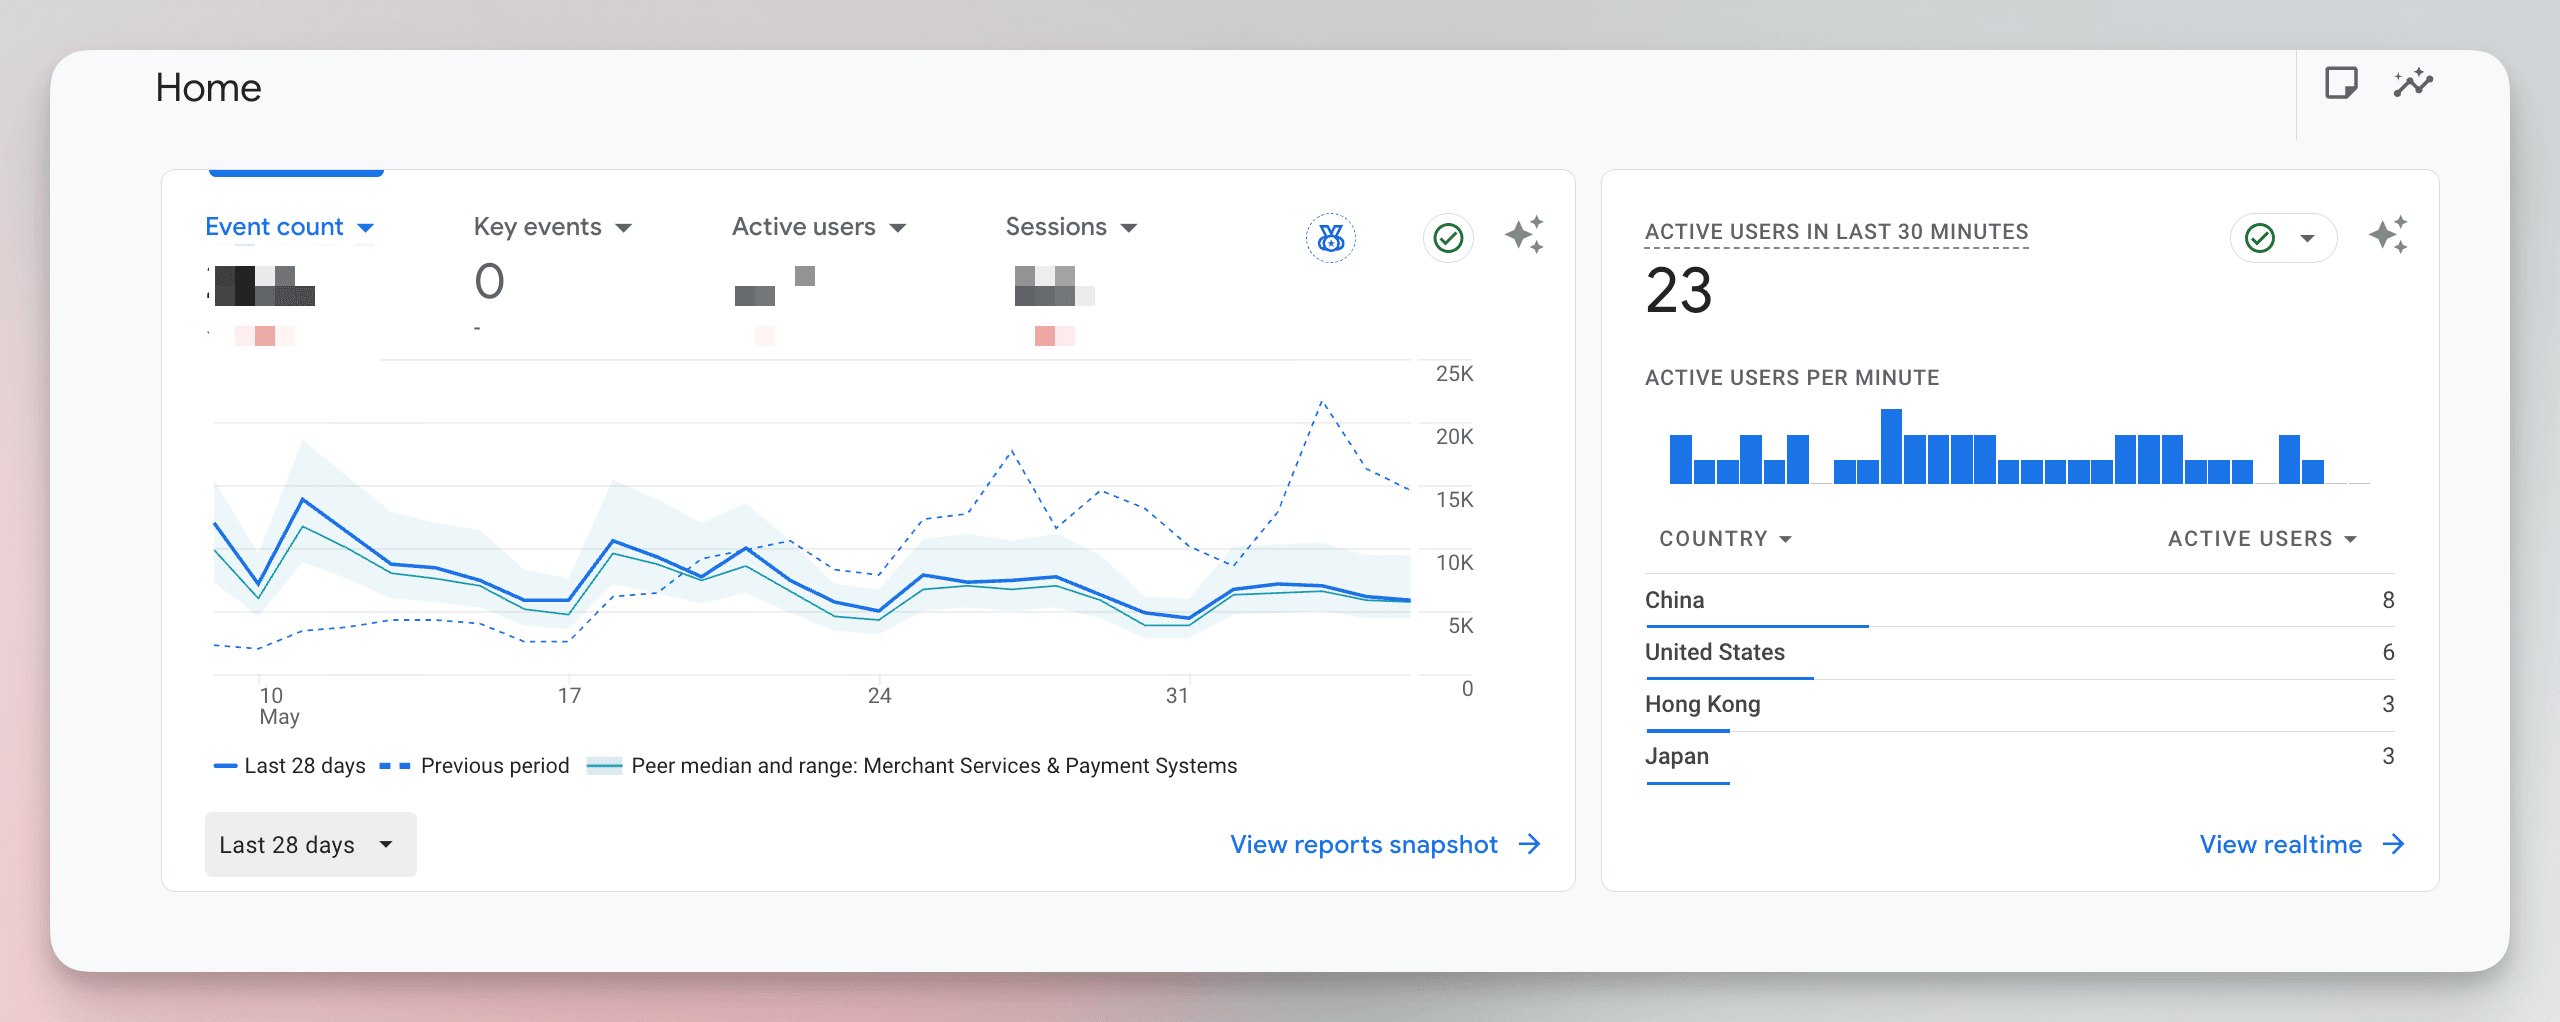The image size is (2560, 1022).
Task: Open the Active Users column dropdown
Action: click(x=2263, y=539)
